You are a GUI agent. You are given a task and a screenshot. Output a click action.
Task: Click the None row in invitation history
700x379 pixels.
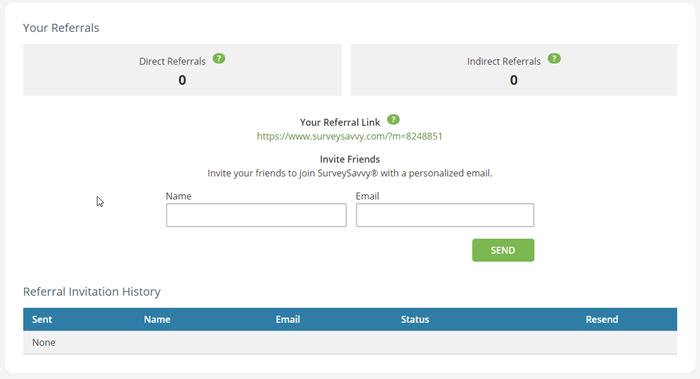click(350, 342)
